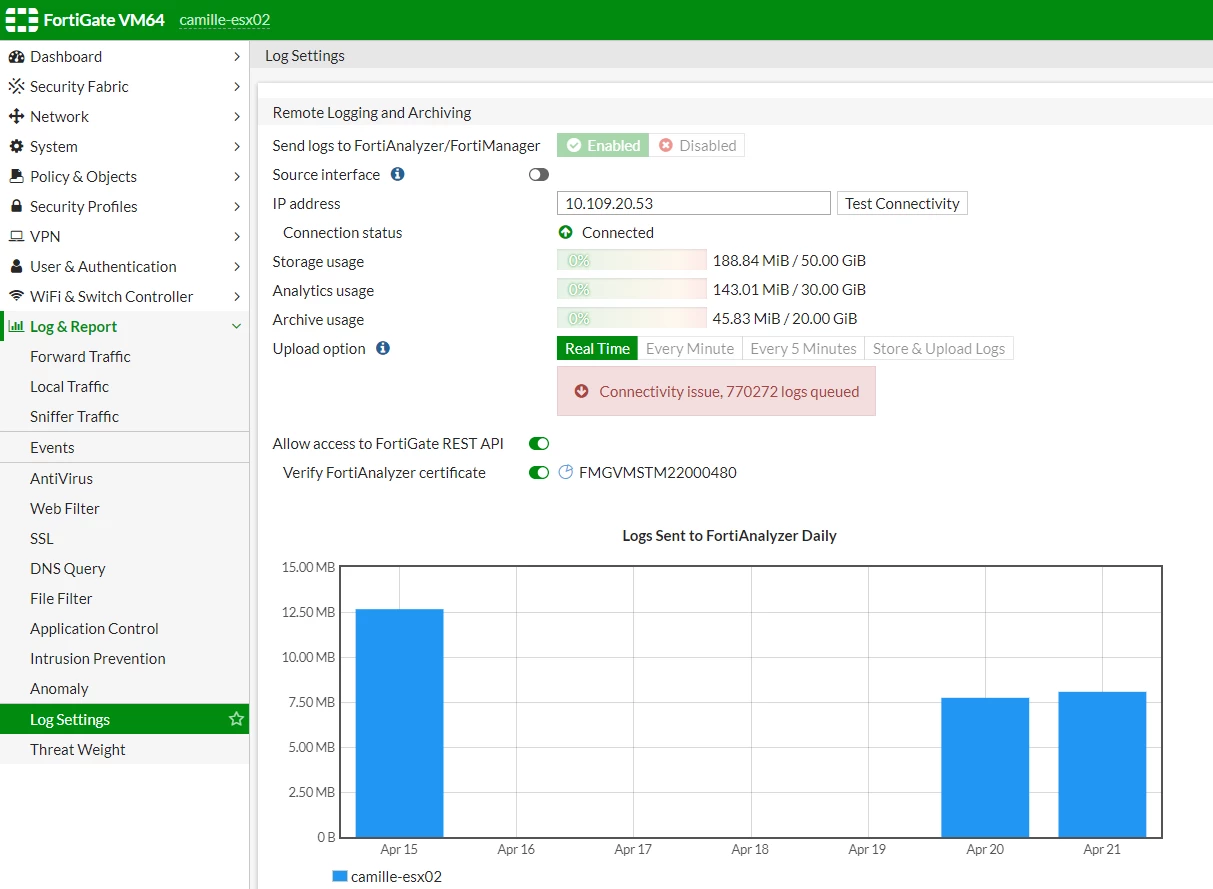
Task: Choose Store & Upload Logs option
Action: click(939, 348)
